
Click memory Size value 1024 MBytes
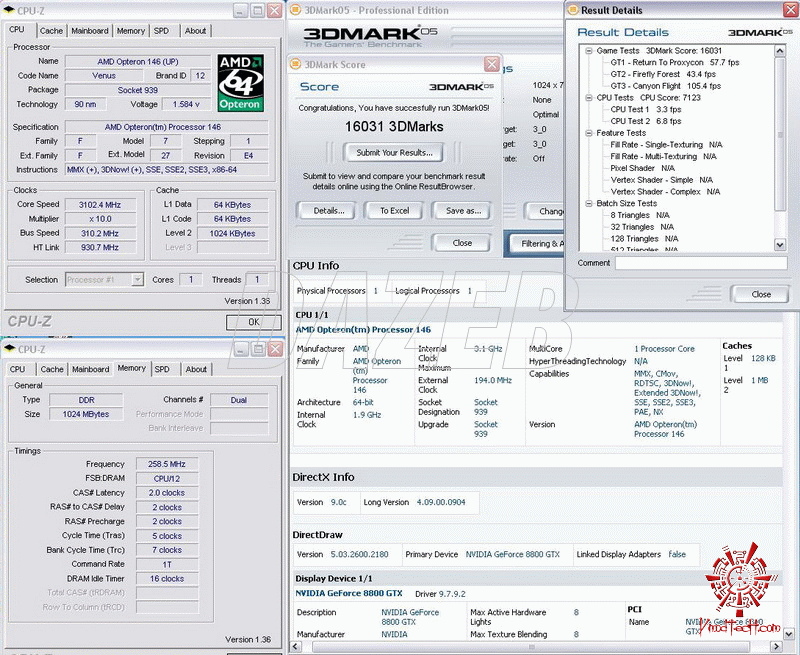pos(86,414)
